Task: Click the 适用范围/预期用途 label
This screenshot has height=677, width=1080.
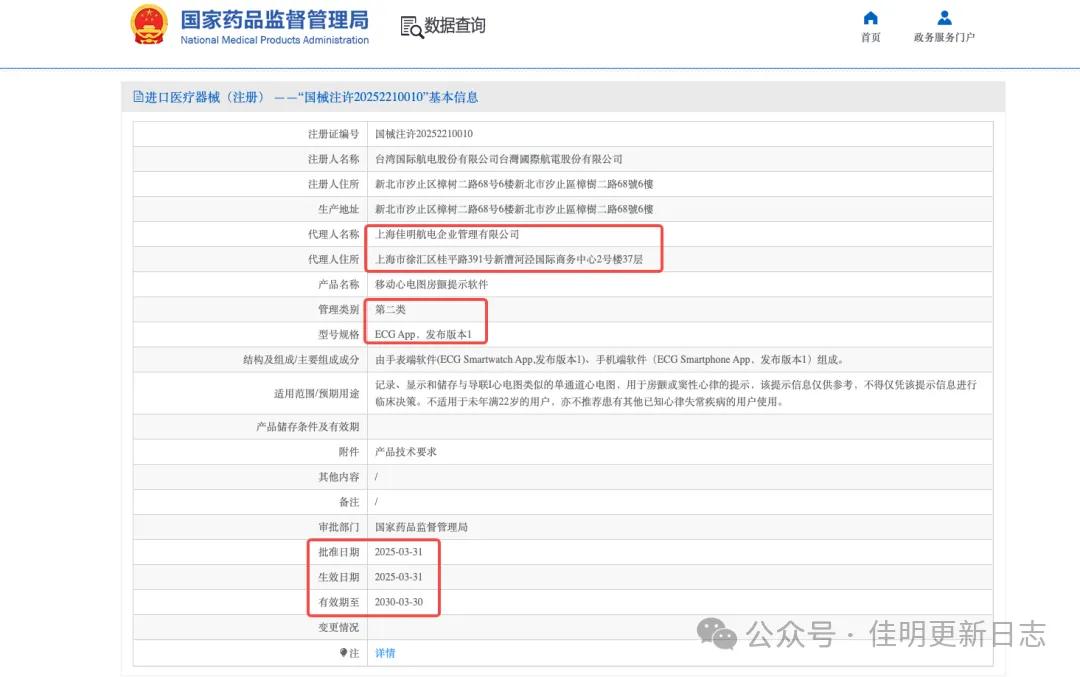Action: coord(316,393)
